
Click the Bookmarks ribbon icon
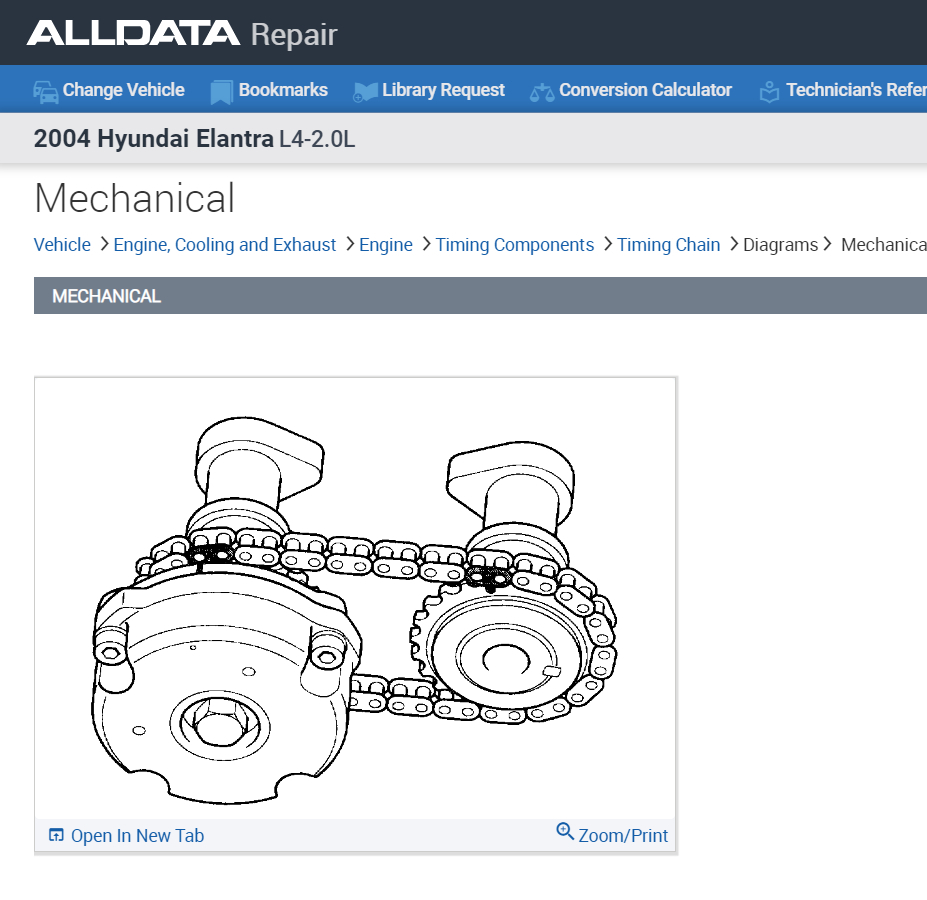[221, 92]
